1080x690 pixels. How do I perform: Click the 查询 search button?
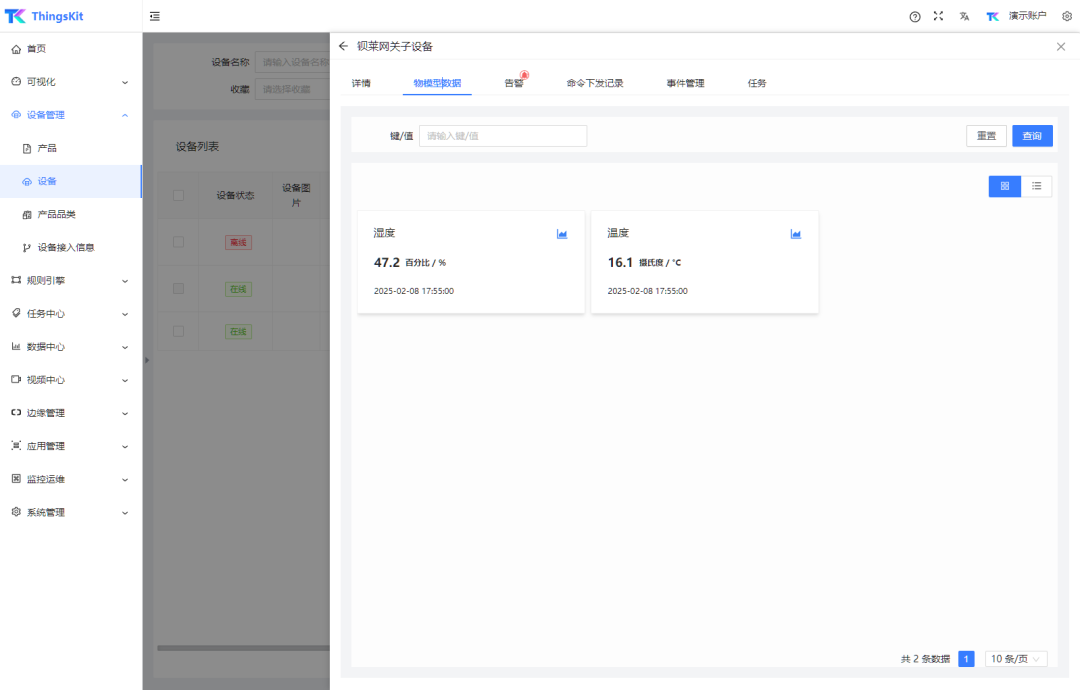1032,136
